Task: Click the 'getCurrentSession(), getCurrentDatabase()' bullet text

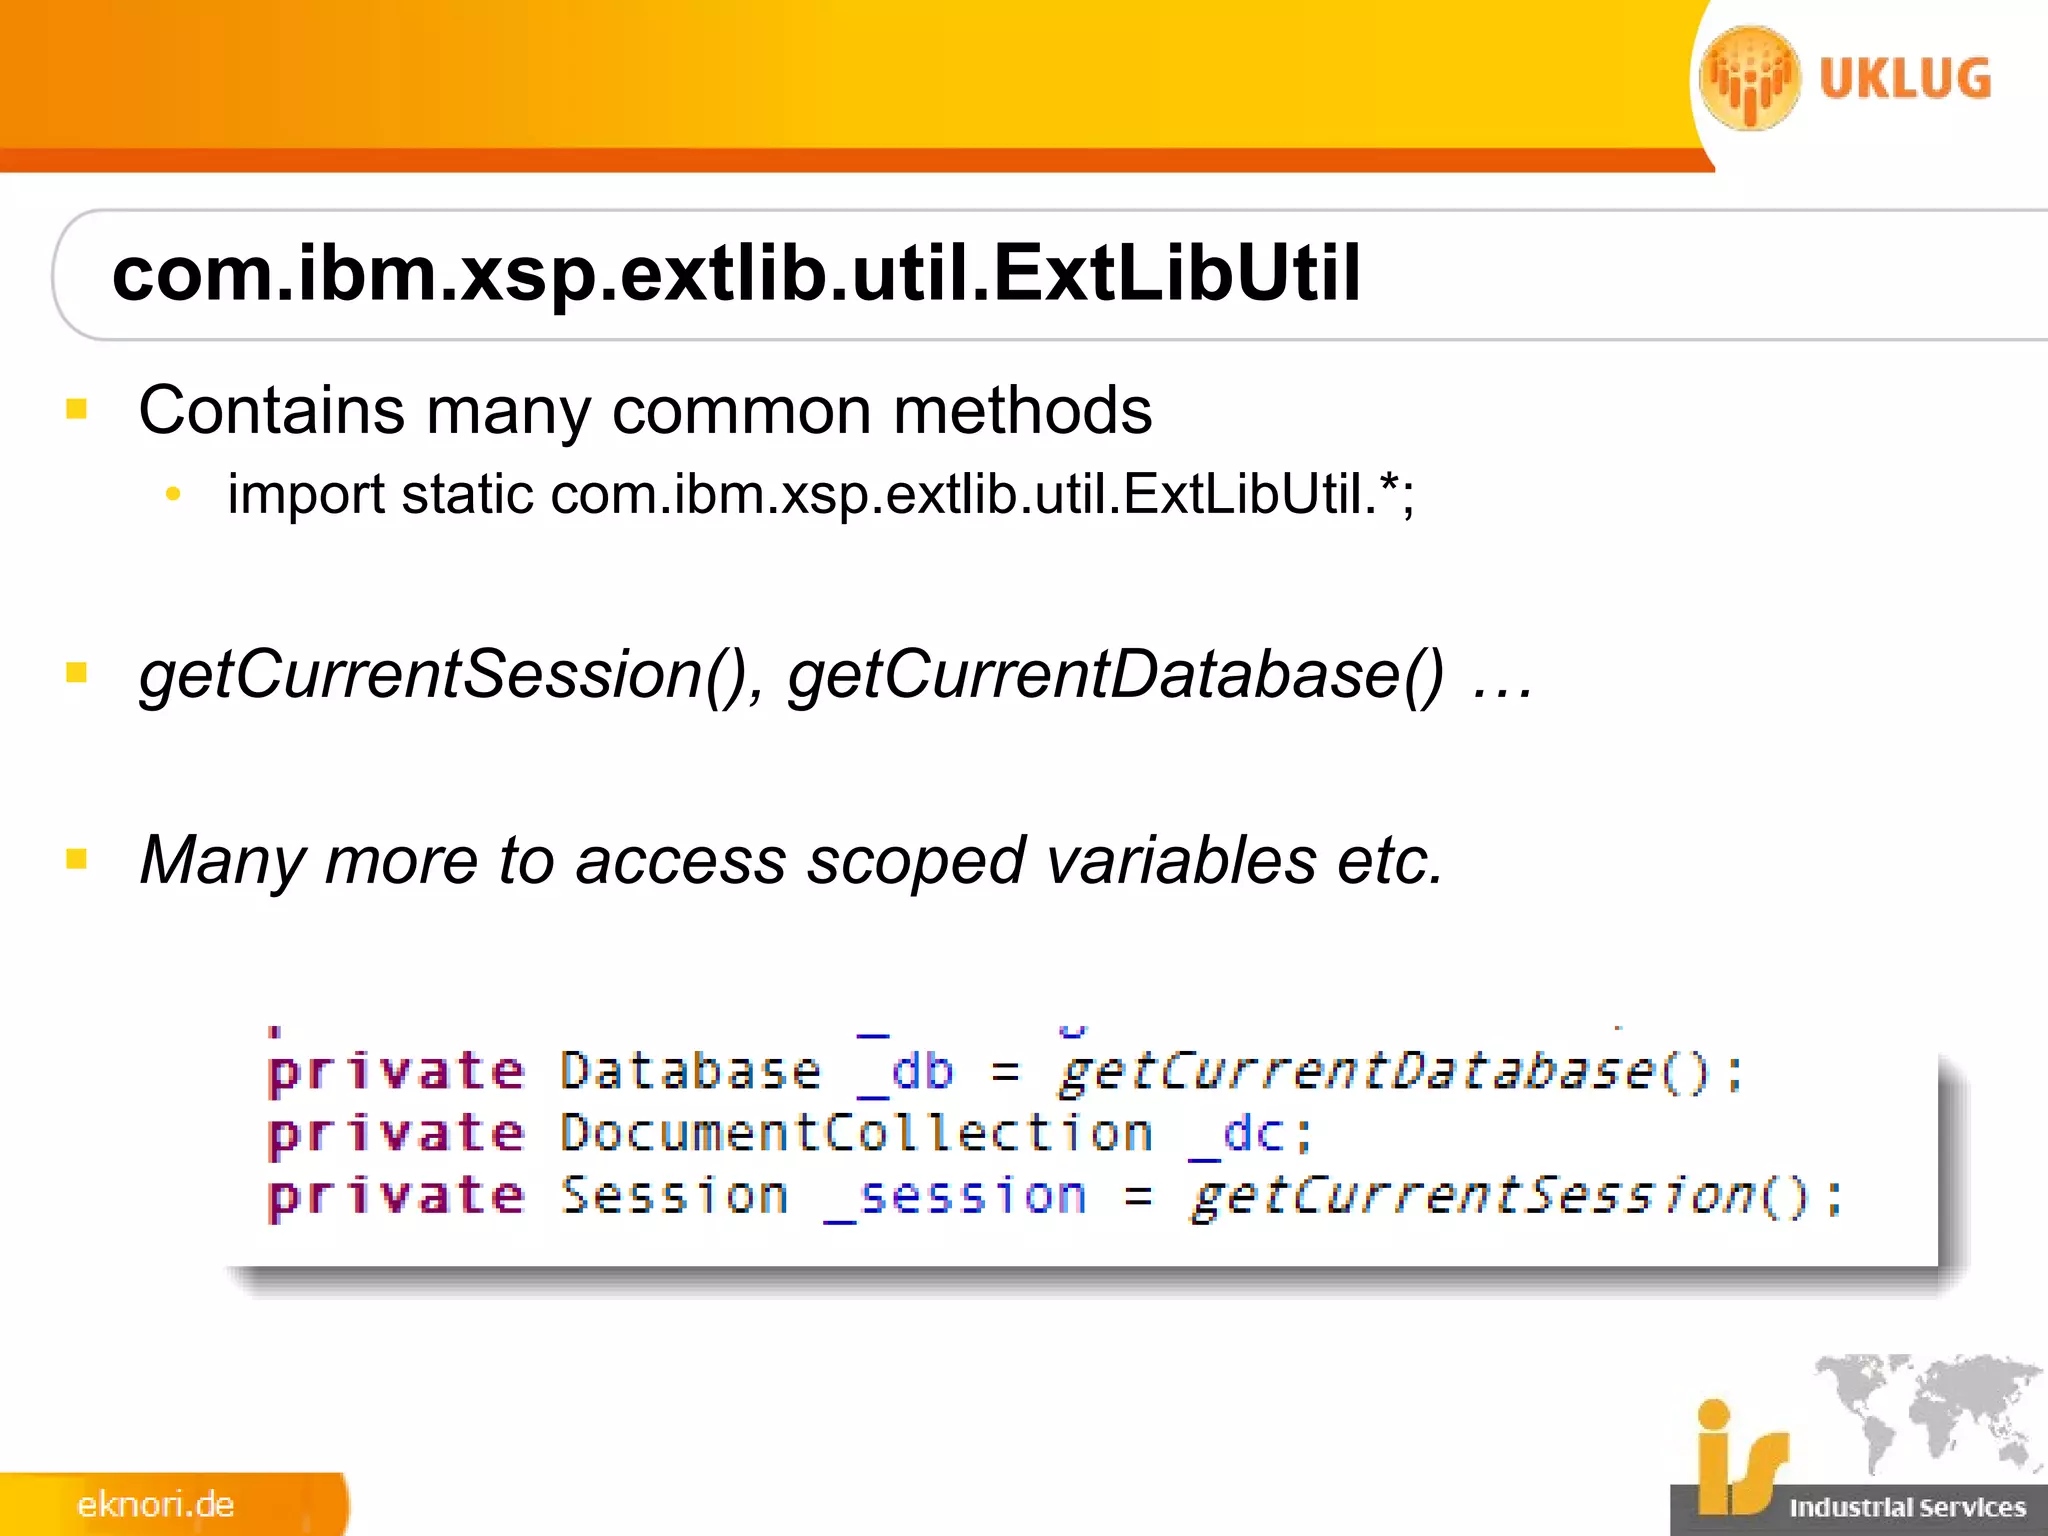Action: click(x=836, y=675)
